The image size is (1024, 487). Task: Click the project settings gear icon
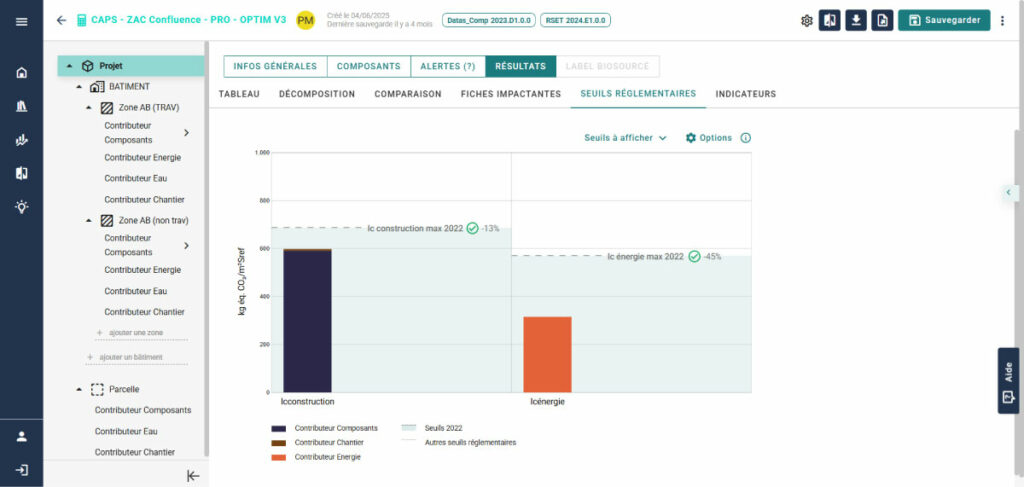[x=807, y=21]
